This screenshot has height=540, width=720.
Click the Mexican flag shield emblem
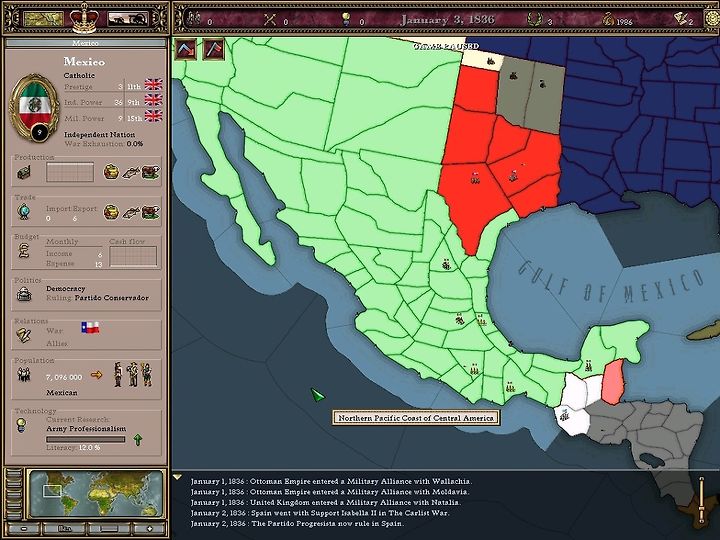(34, 107)
